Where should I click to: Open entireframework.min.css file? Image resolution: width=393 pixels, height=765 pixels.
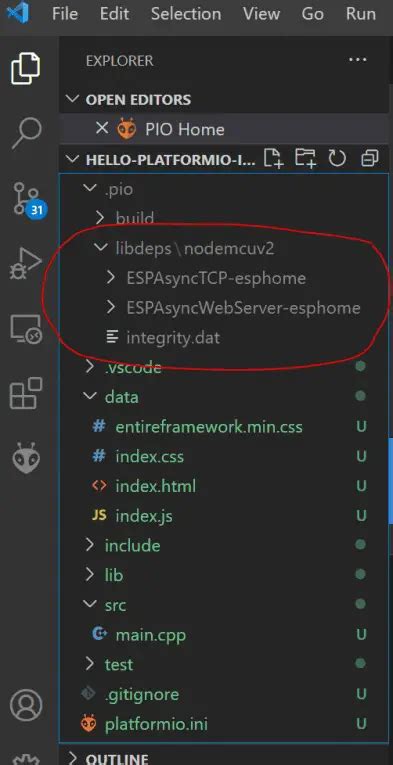[209, 427]
